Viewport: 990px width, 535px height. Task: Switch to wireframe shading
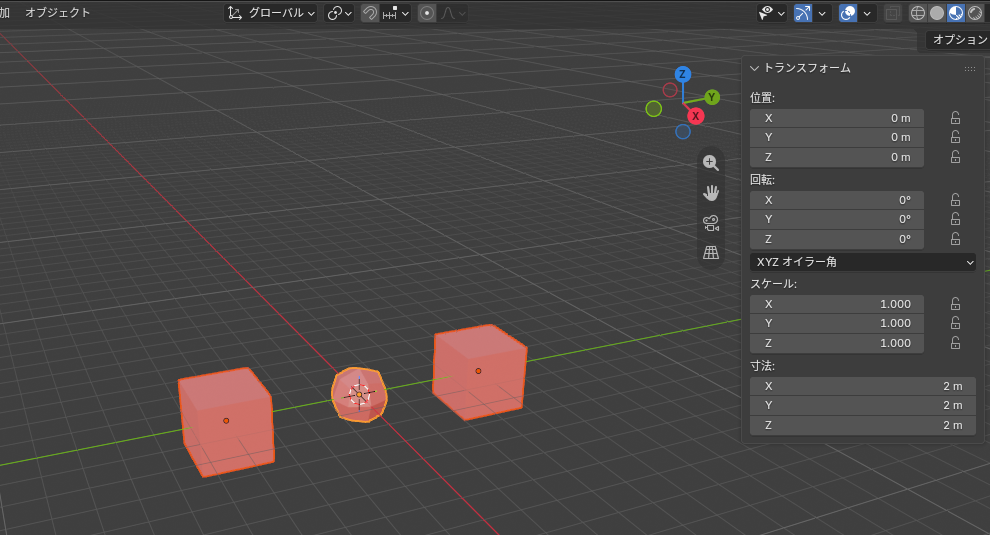click(918, 13)
